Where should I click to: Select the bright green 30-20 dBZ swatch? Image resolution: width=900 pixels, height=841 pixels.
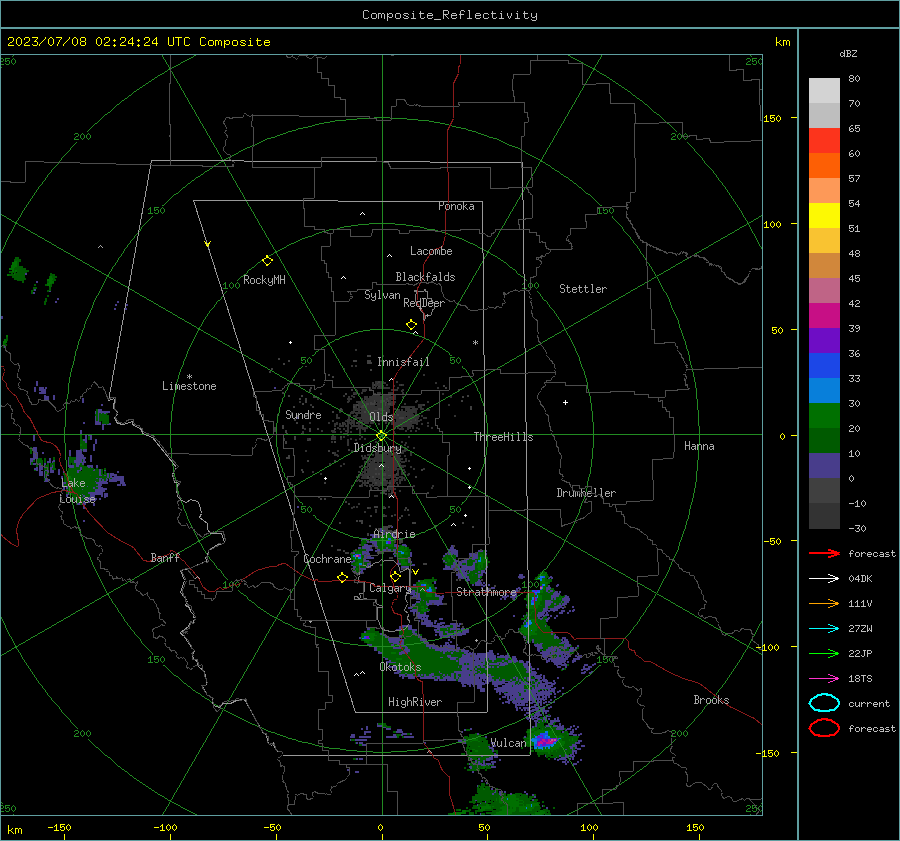824,416
